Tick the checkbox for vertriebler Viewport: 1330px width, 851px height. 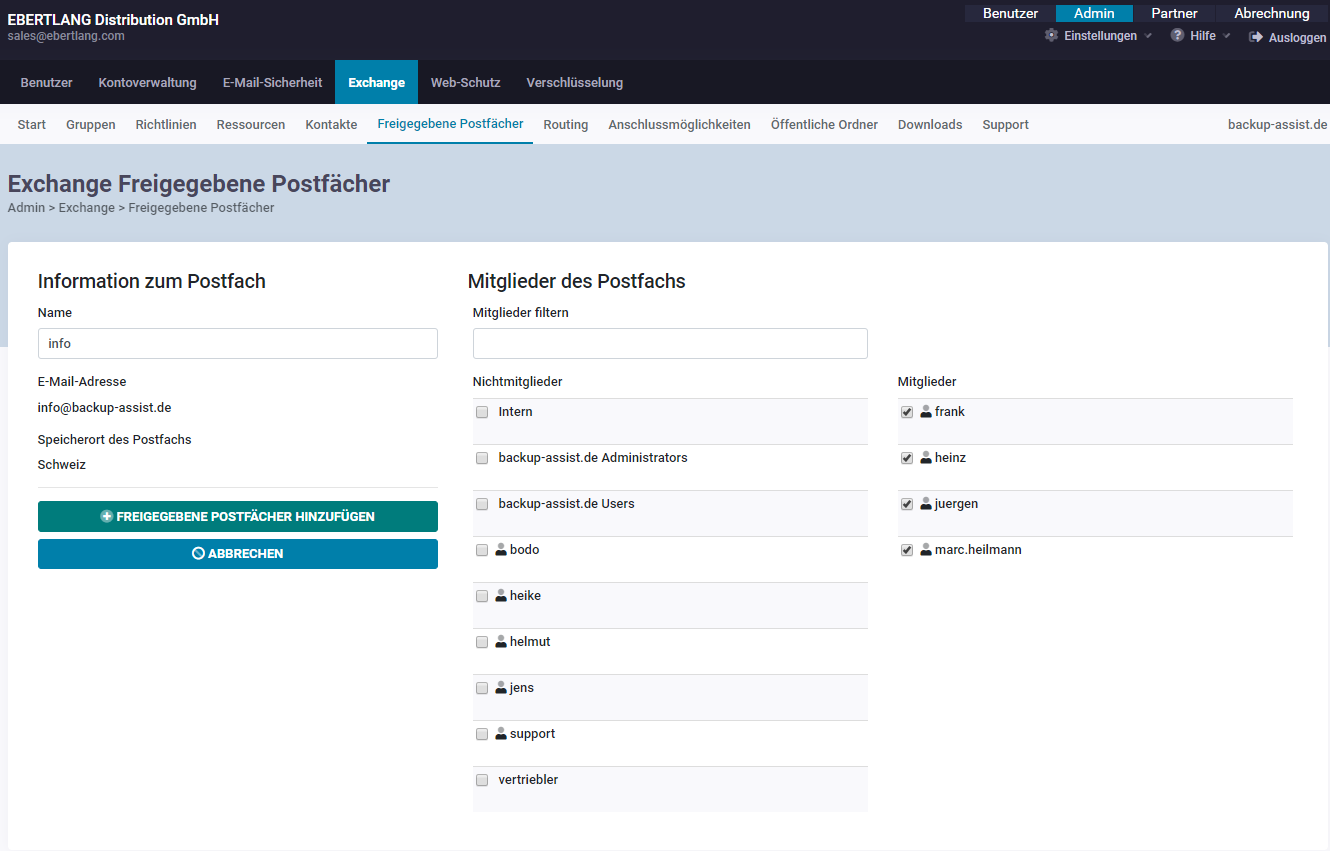pyautogui.click(x=482, y=780)
